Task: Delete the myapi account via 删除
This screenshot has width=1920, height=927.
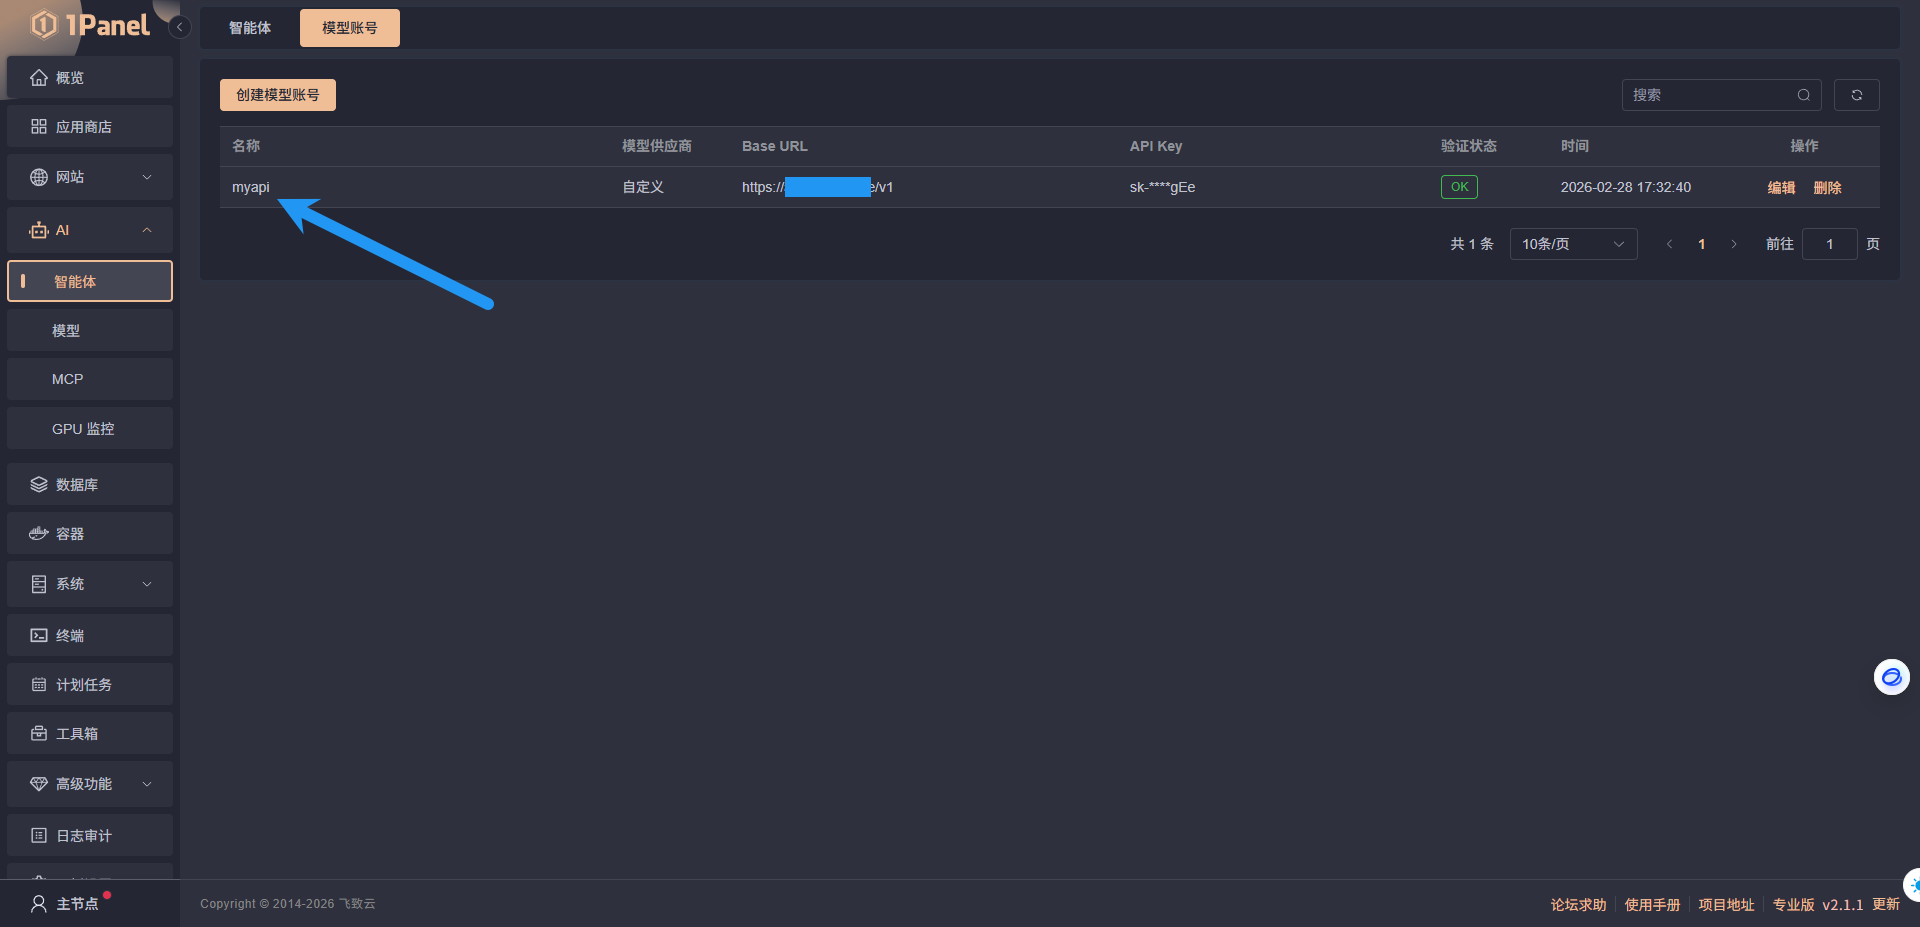Action: 1827,188
